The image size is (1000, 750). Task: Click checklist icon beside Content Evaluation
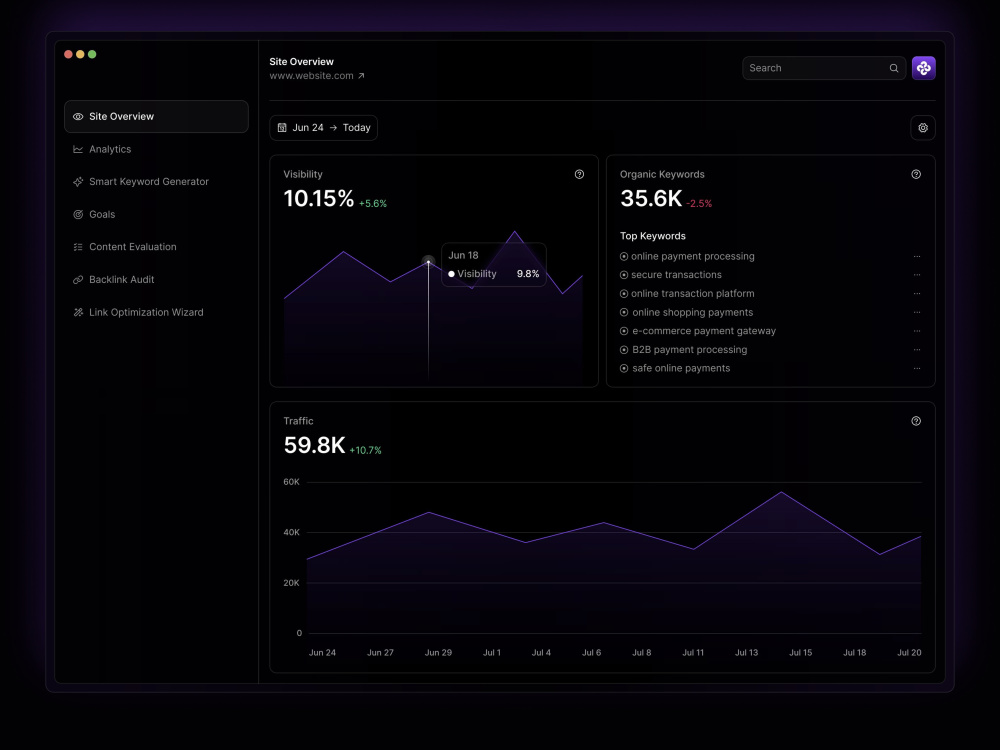pos(78,247)
